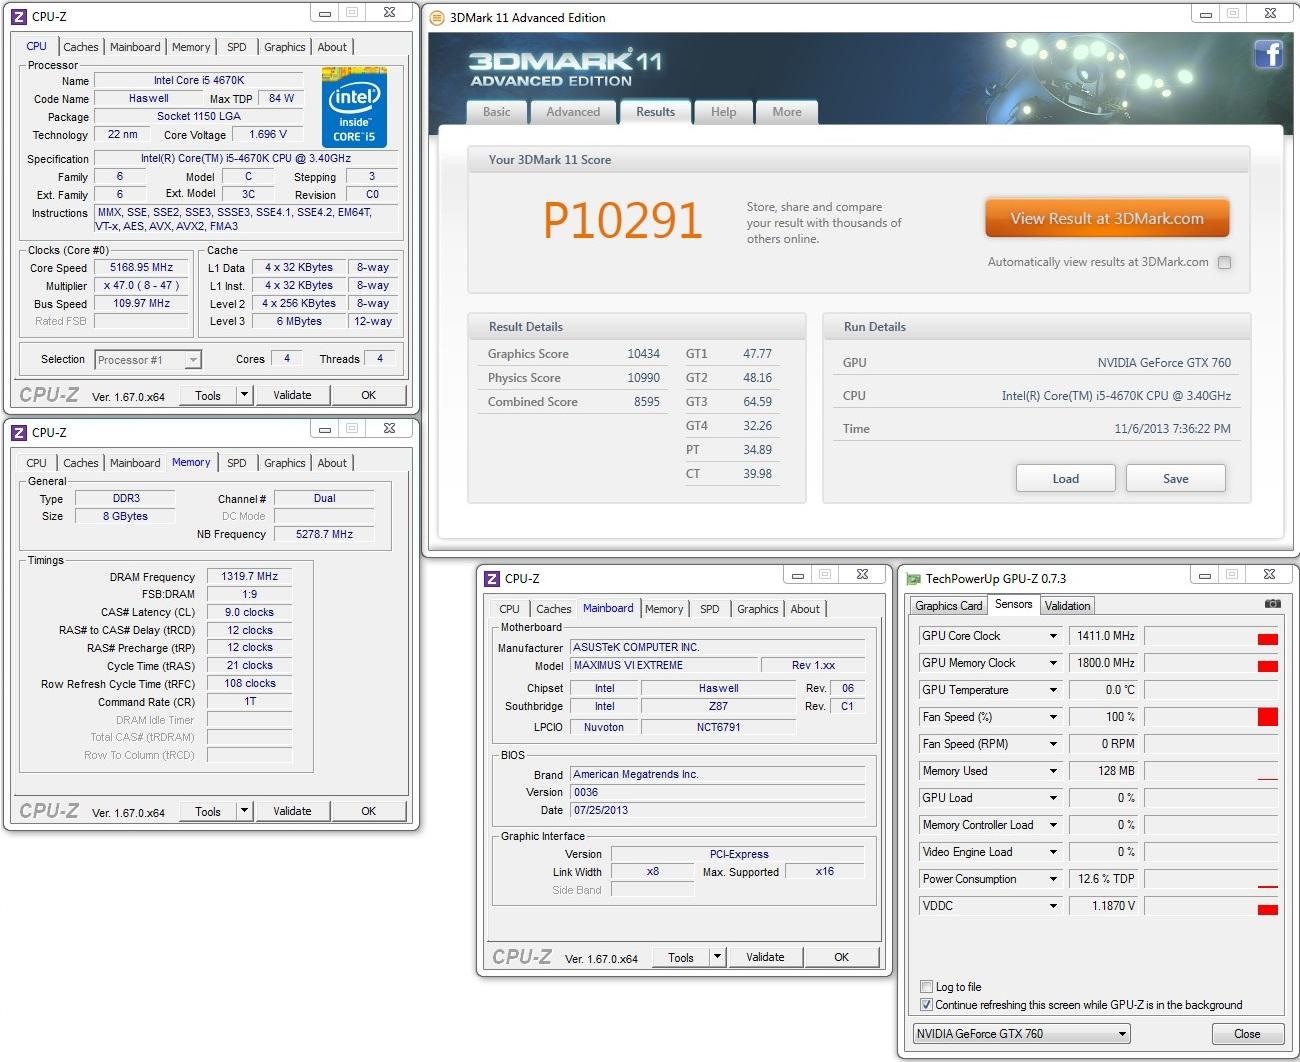This screenshot has height=1062, width=1300.
Task: Switch to the Basic tab in 3DMark
Action: pos(497,112)
